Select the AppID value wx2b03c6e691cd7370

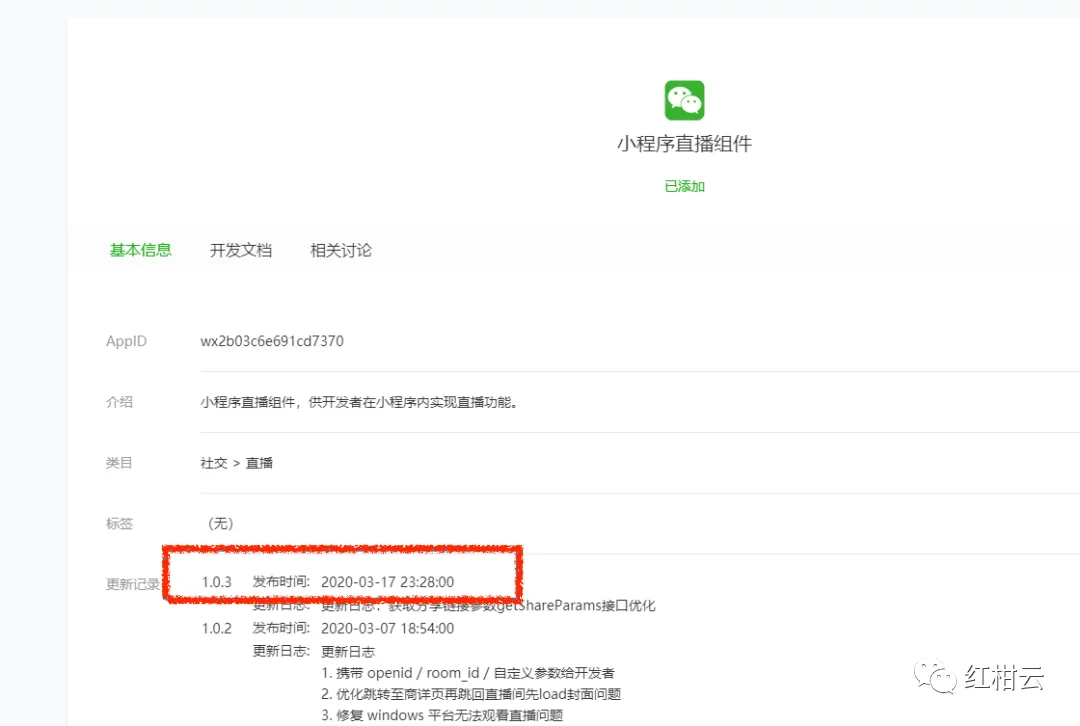click(272, 341)
